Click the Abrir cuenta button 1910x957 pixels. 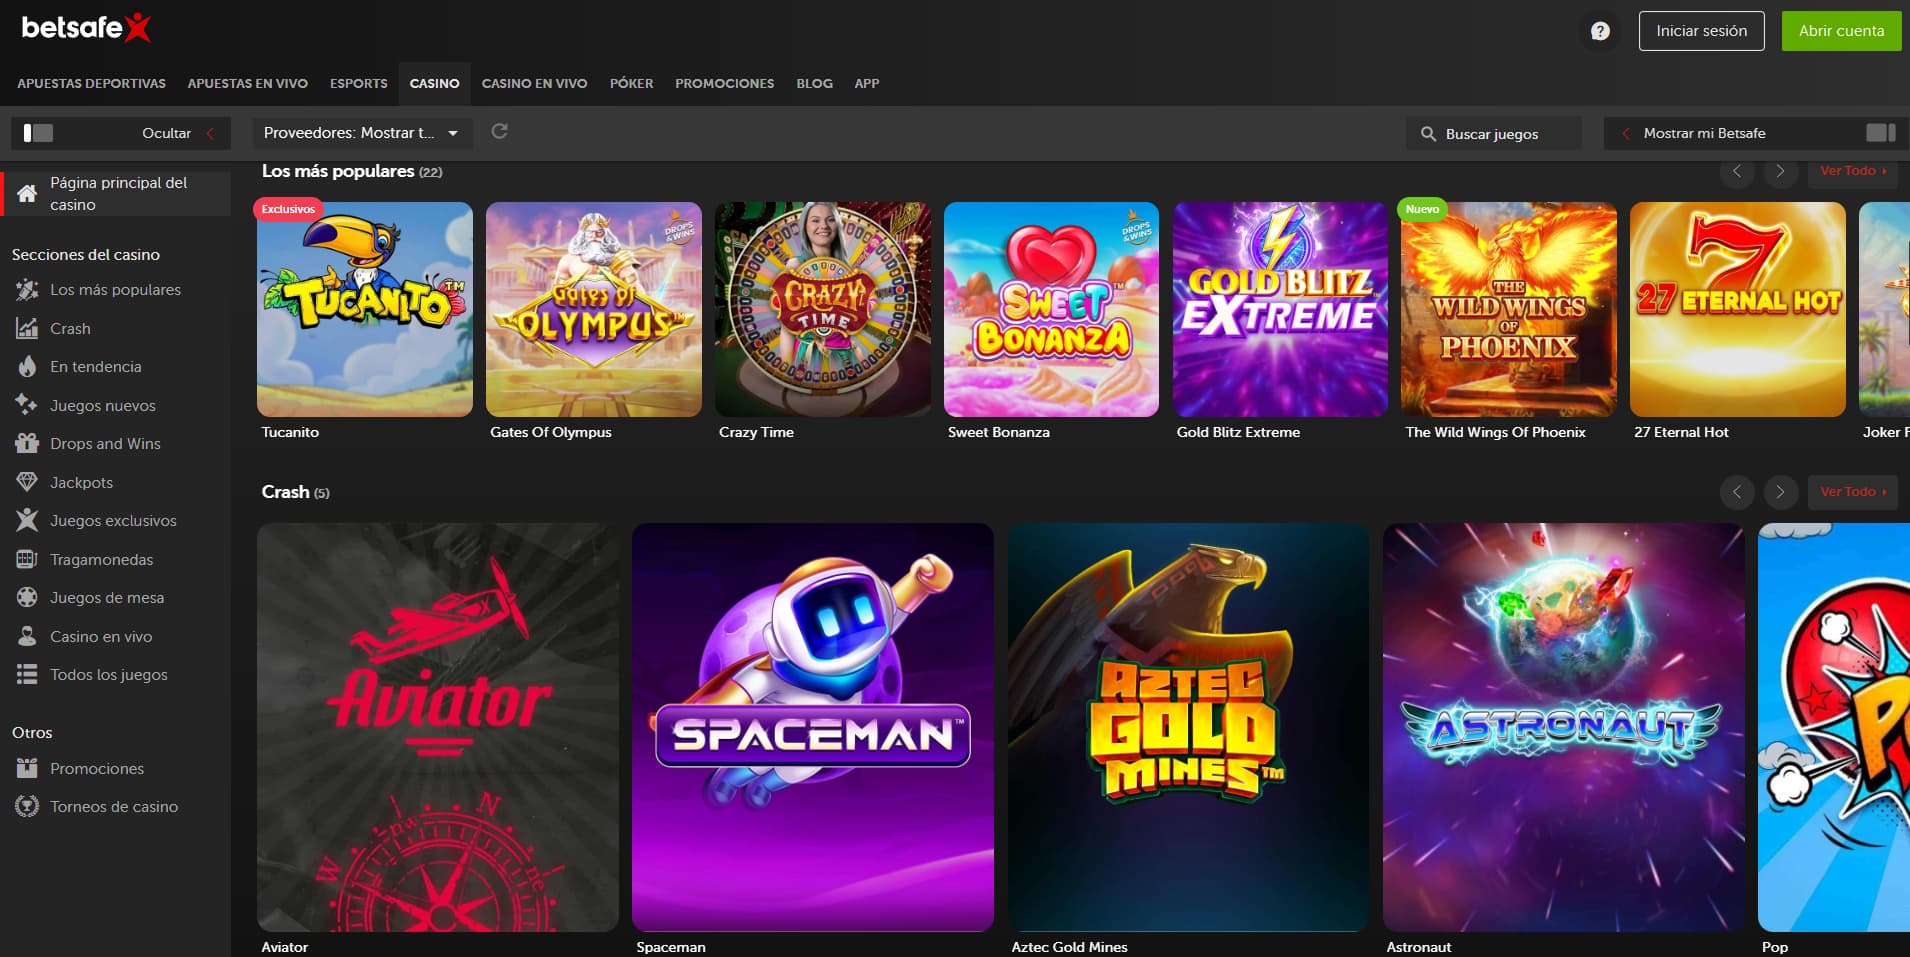pyautogui.click(x=1841, y=30)
